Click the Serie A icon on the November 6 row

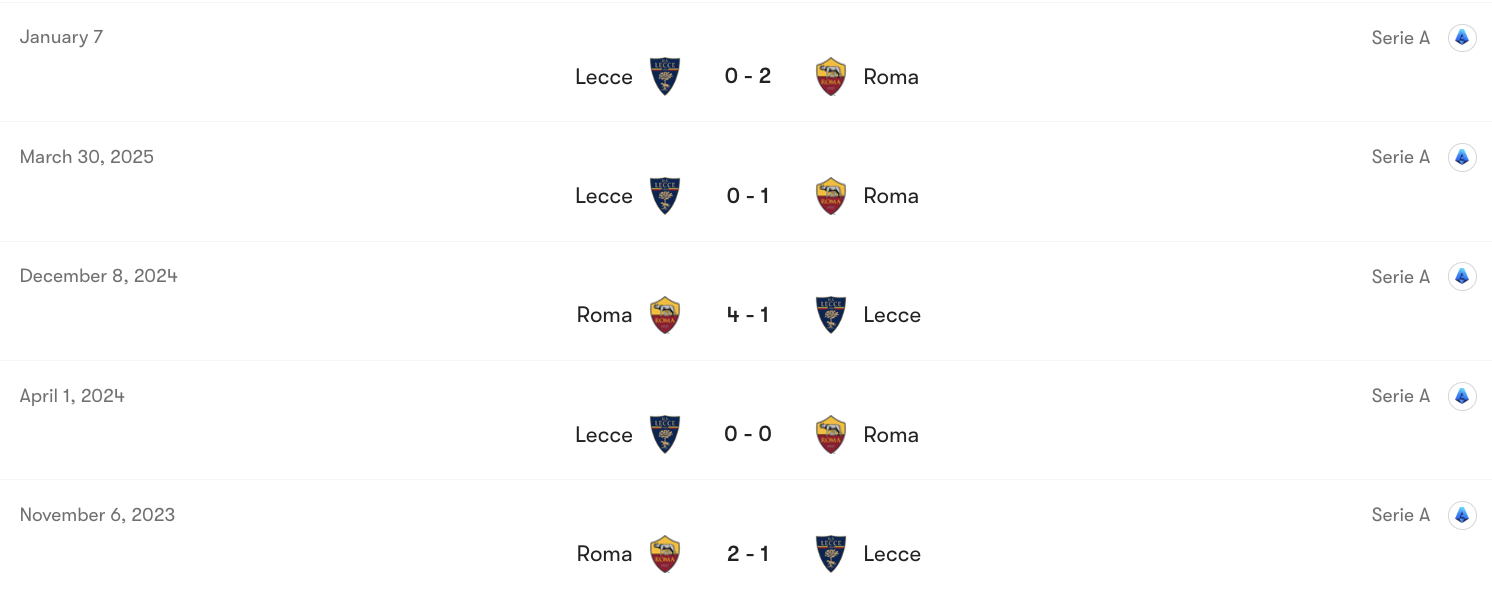(1462, 514)
